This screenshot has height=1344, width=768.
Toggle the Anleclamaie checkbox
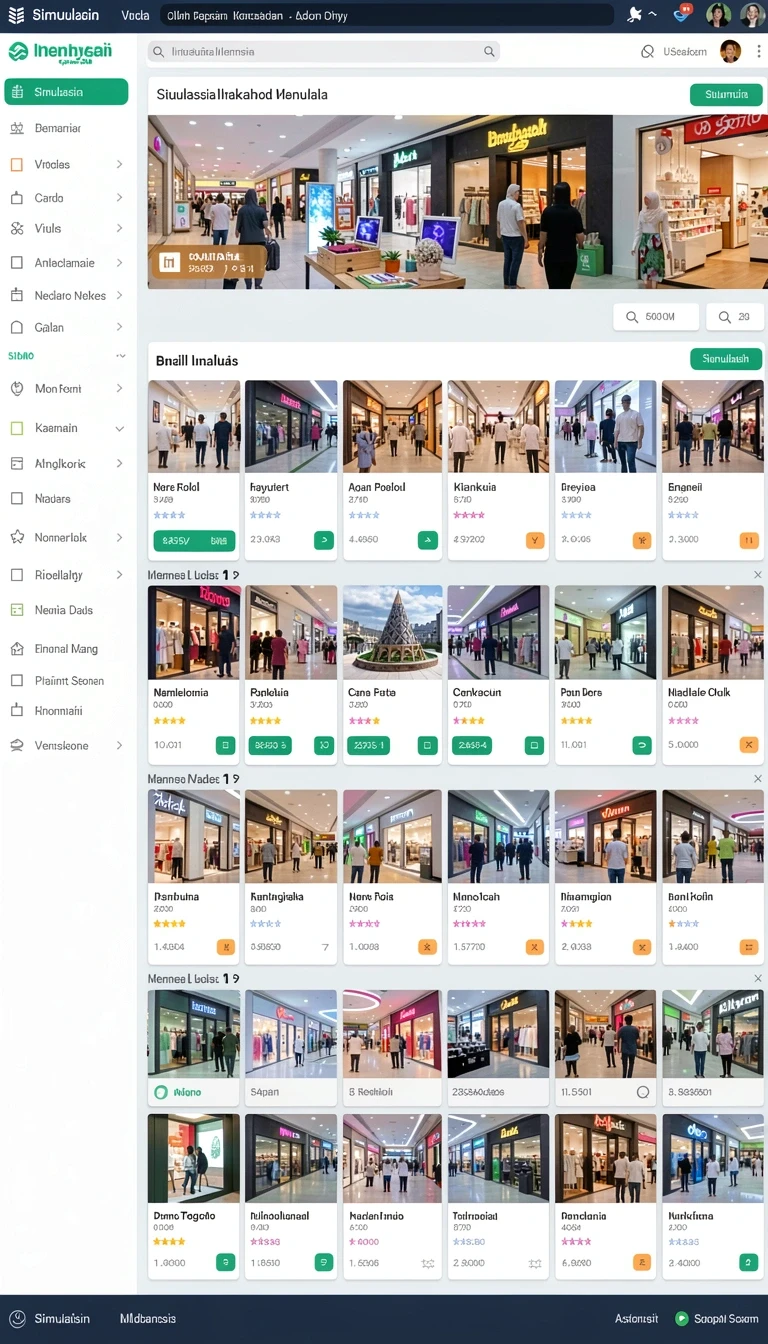coord(16,263)
